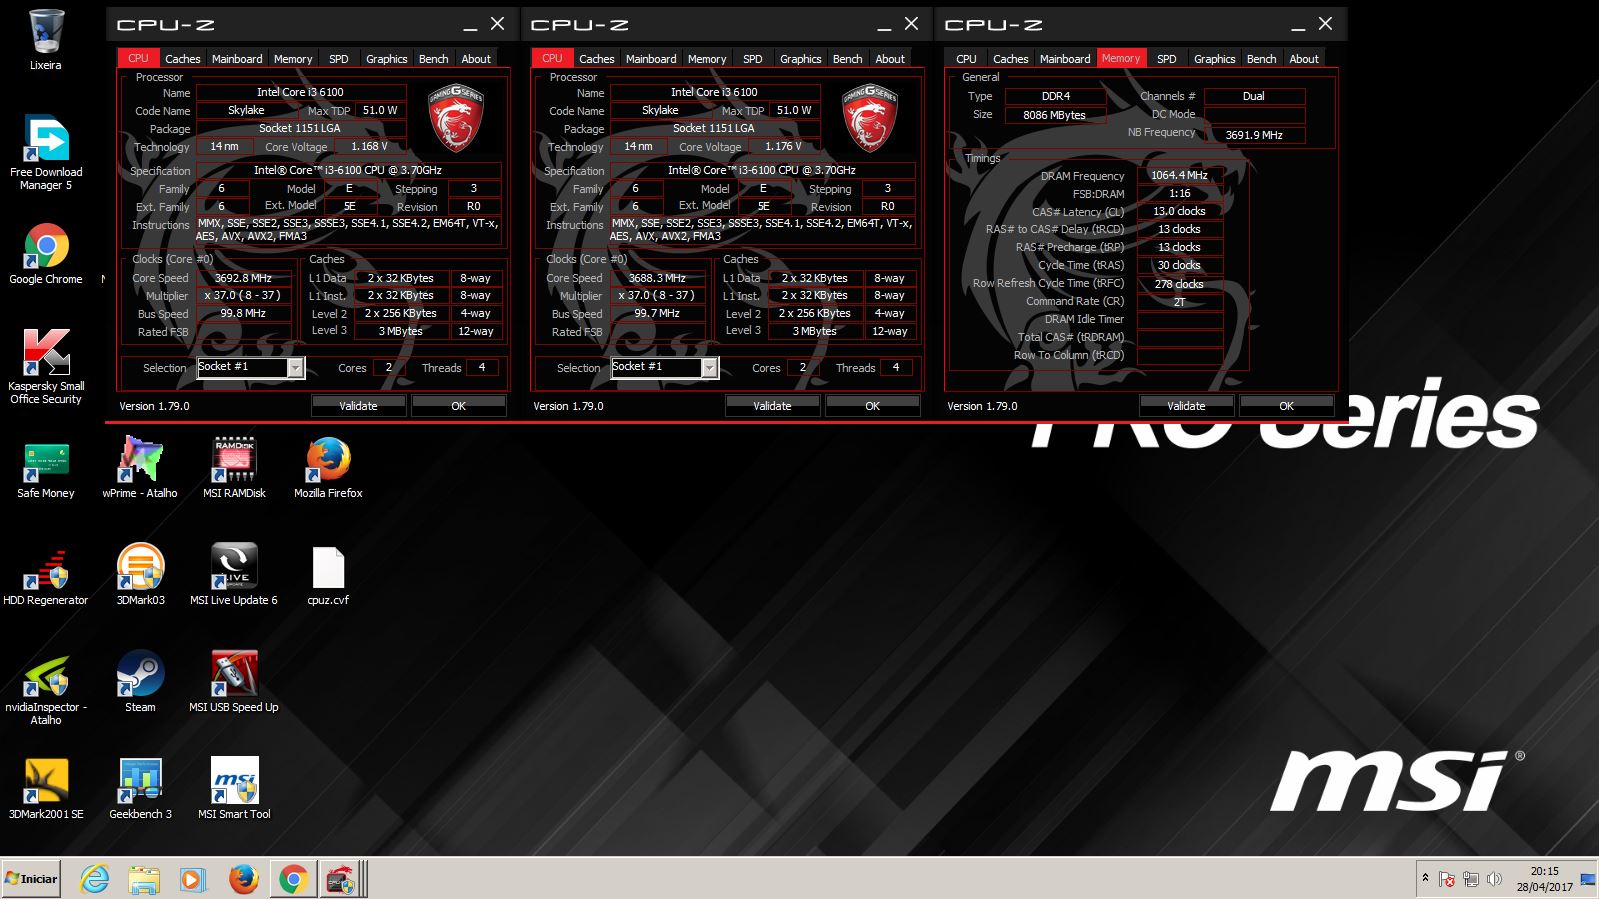Screen dimensions: 1599x899
Task: Open media player taskbar icon
Action: pyautogui.click(x=193, y=879)
